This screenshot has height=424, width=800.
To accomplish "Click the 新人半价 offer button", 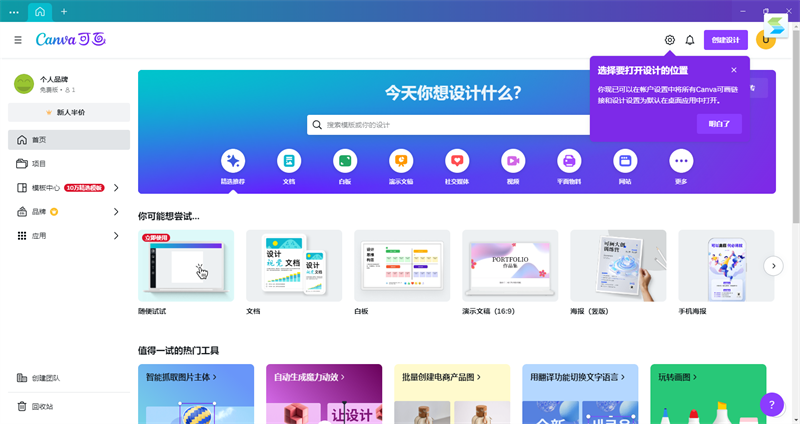I will pyautogui.click(x=69, y=112).
